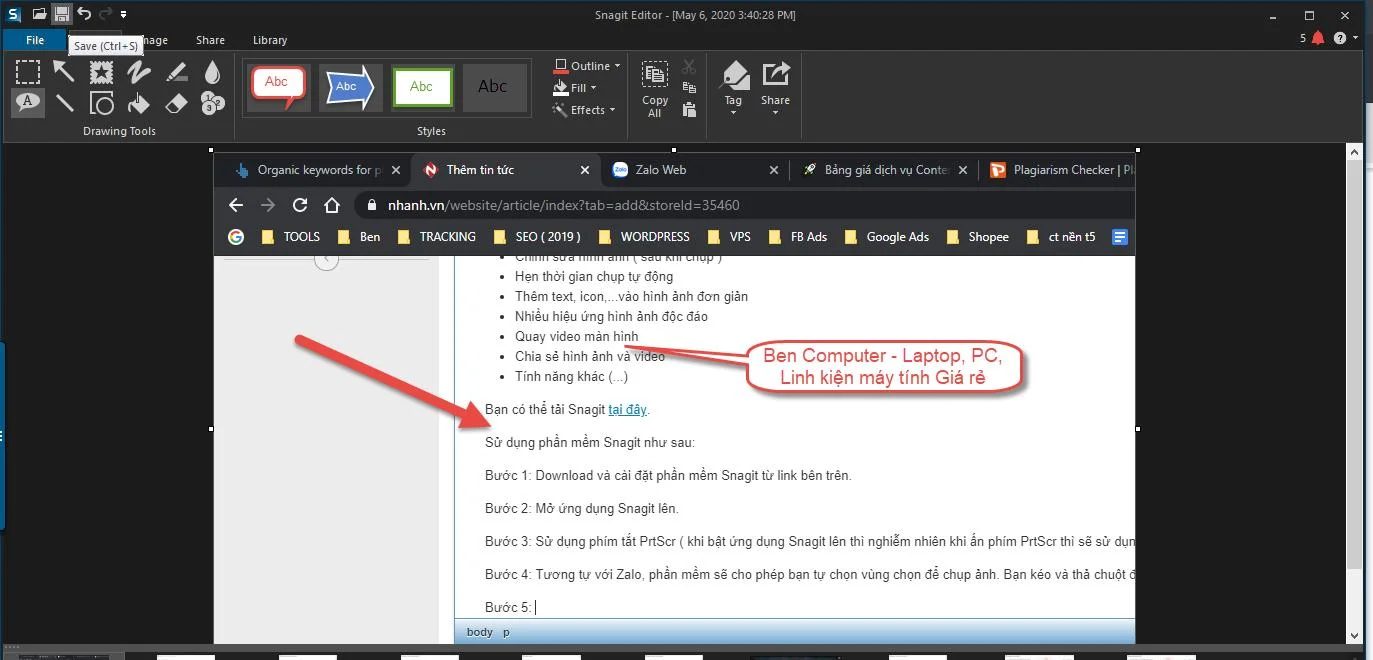Click the canvas scrollbar up arrow
Image resolution: width=1373 pixels, height=660 pixels.
point(1355,152)
